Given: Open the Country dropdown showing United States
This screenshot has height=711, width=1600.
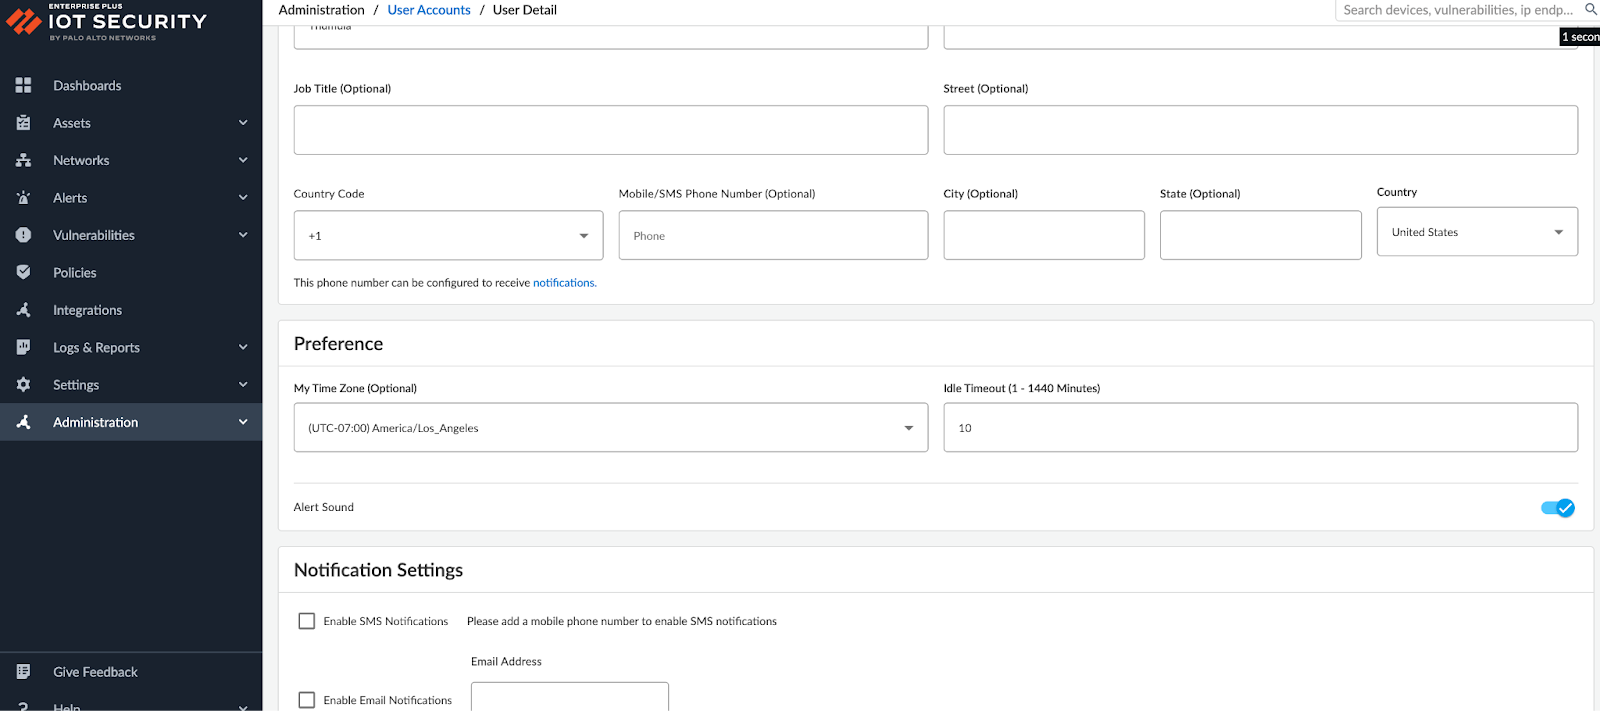Looking at the screenshot, I should click(1476, 232).
